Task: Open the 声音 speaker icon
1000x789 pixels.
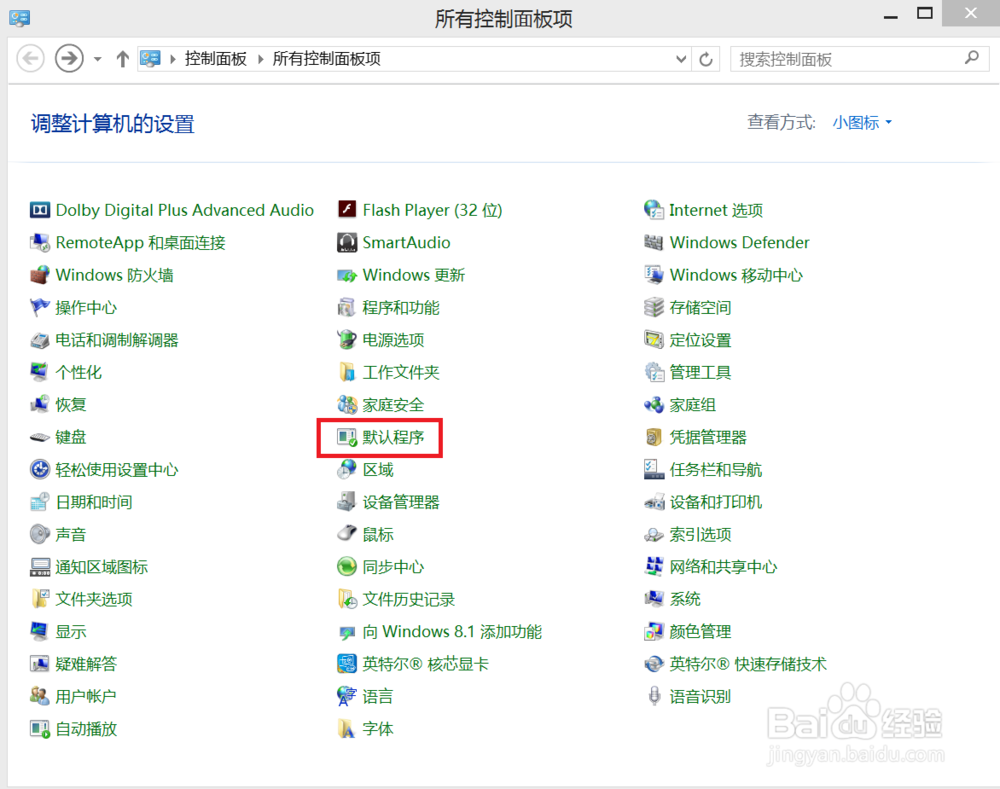Action: click(x=40, y=535)
